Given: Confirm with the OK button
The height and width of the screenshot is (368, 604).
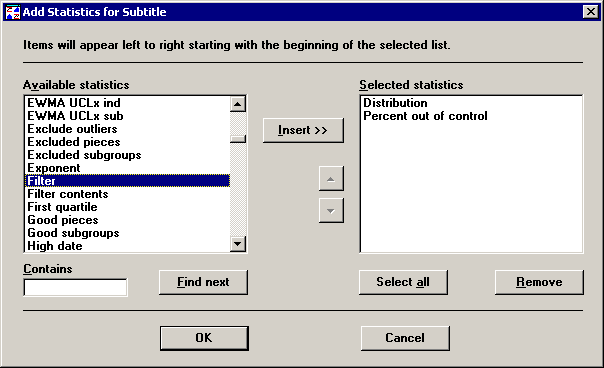Looking at the screenshot, I should point(204,338).
